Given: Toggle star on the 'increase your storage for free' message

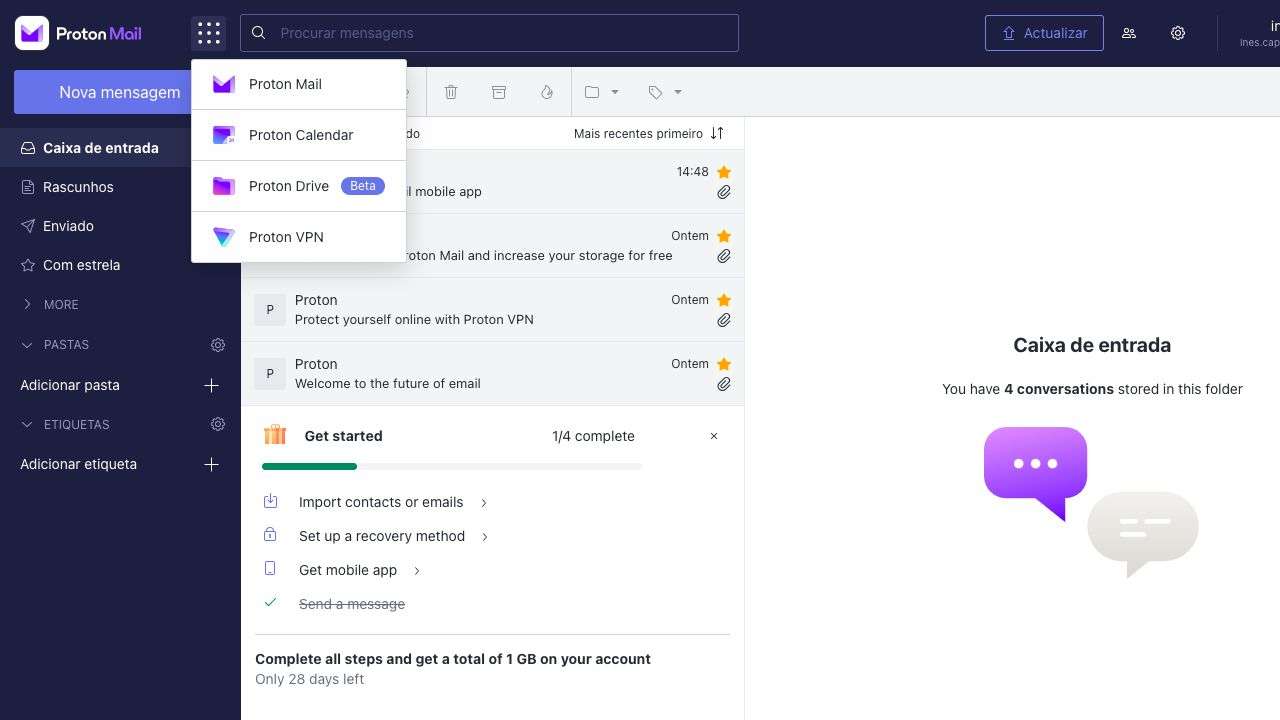Looking at the screenshot, I should pyautogui.click(x=724, y=236).
